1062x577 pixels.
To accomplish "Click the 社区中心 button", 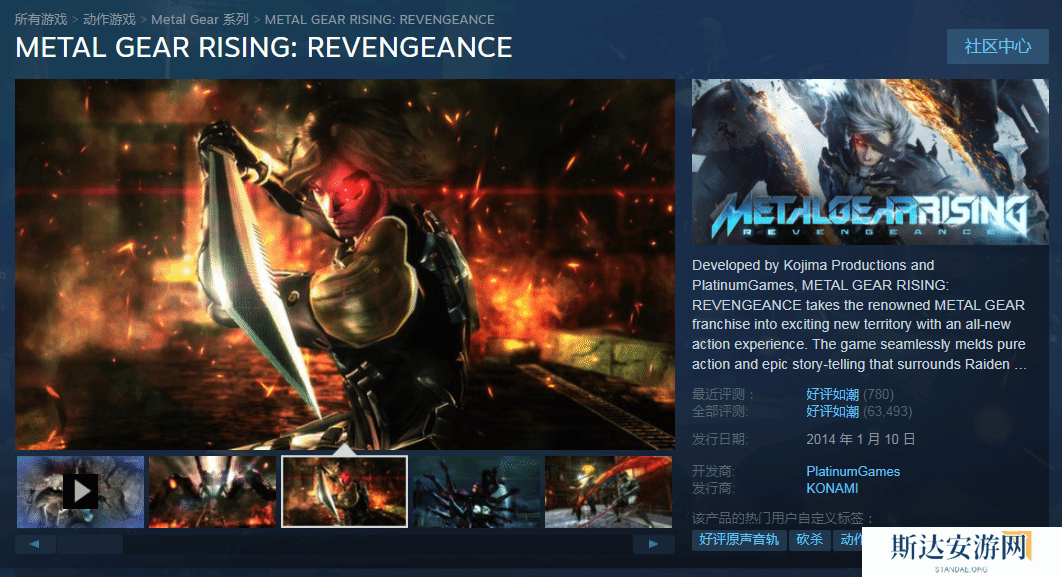I will click(x=997, y=47).
